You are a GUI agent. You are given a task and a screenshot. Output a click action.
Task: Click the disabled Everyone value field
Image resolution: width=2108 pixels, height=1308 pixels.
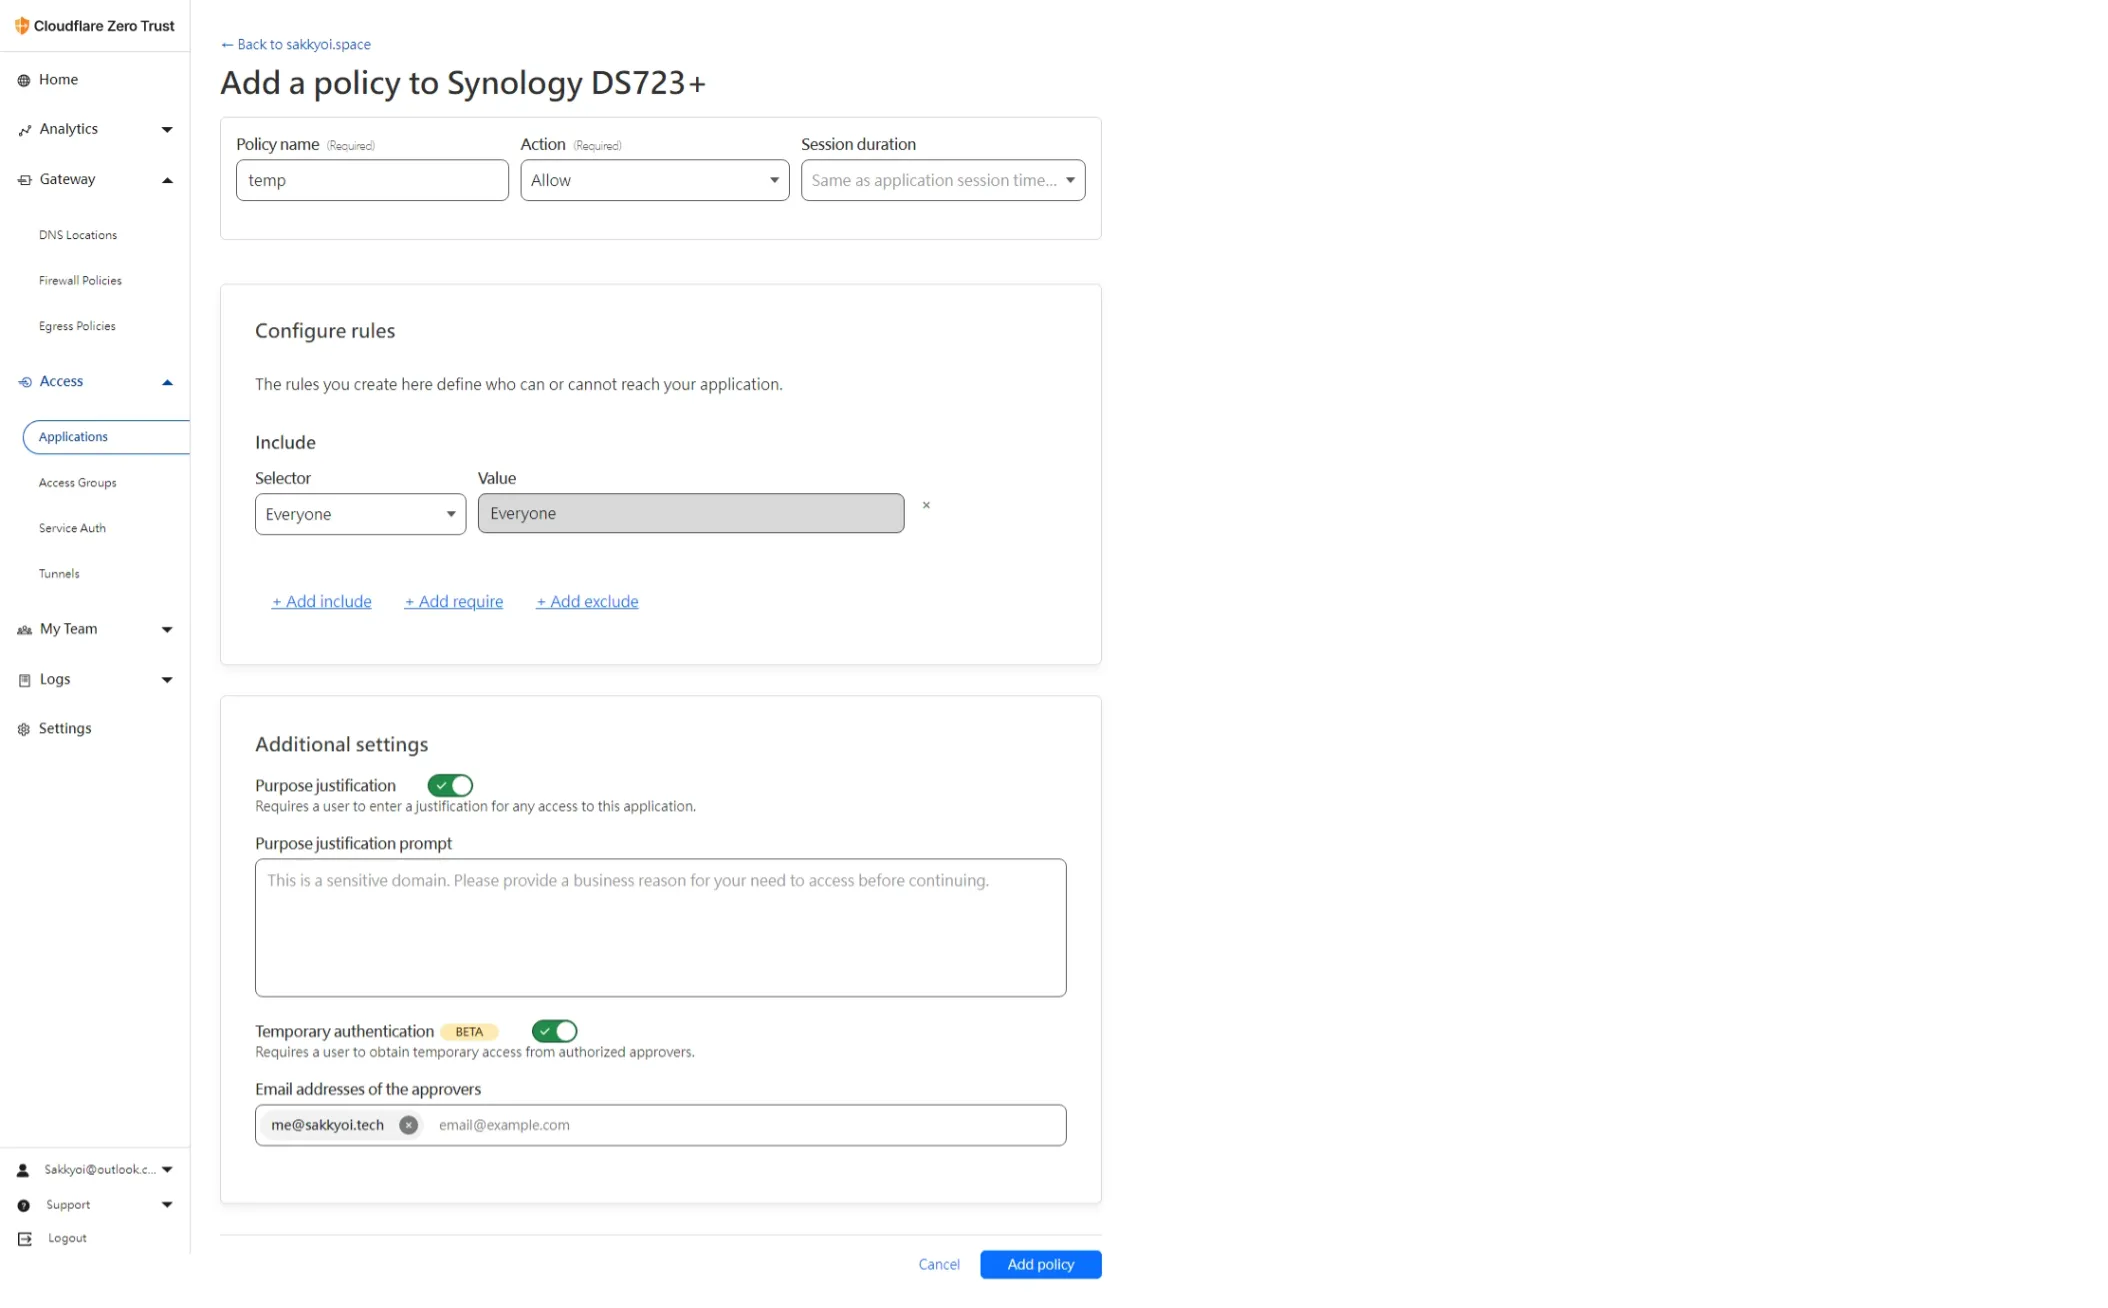coord(691,513)
